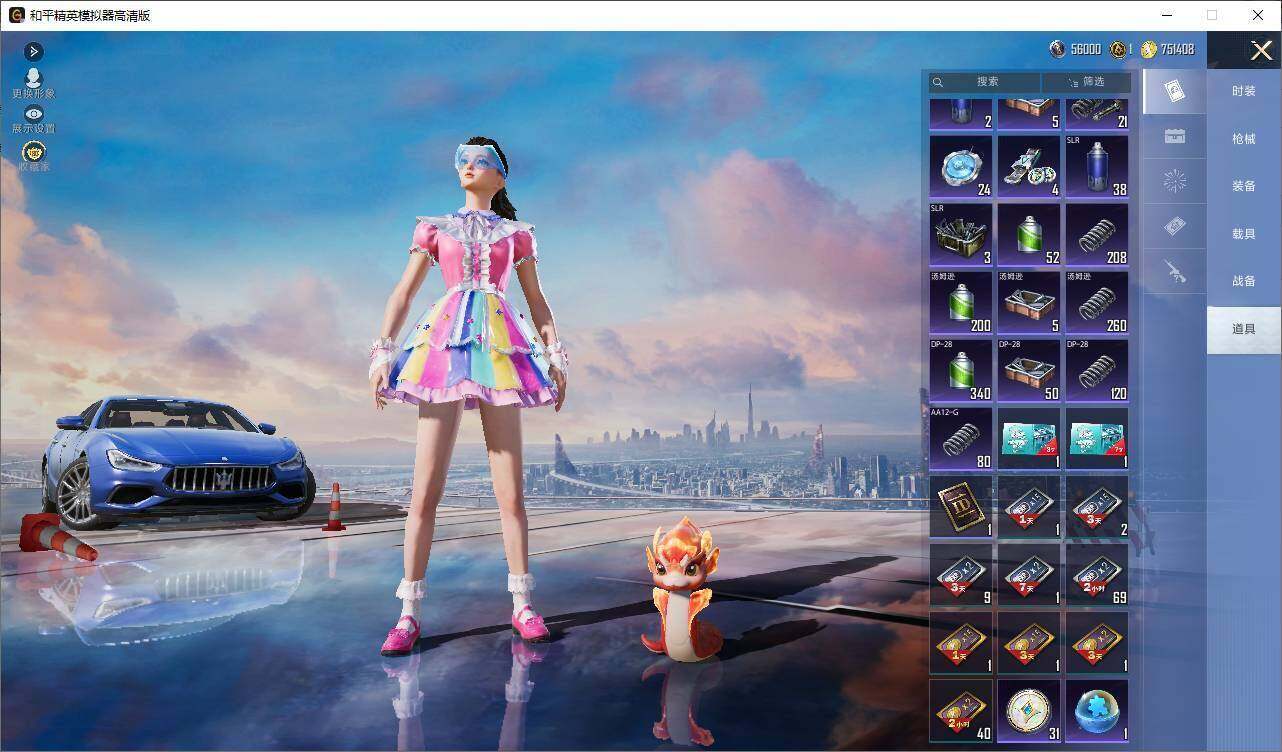Select the supply crate sub-category icon
This screenshot has width=1282, height=752.
(x=1175, y=137)
